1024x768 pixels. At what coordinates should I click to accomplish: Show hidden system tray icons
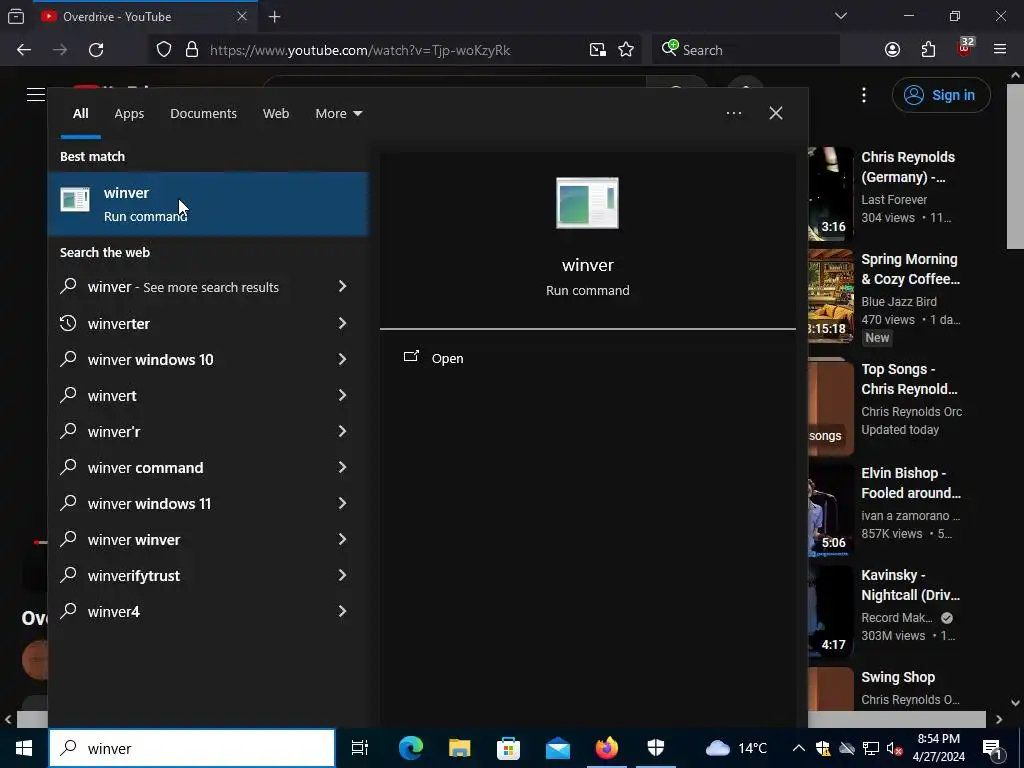[x=799, y=748]
